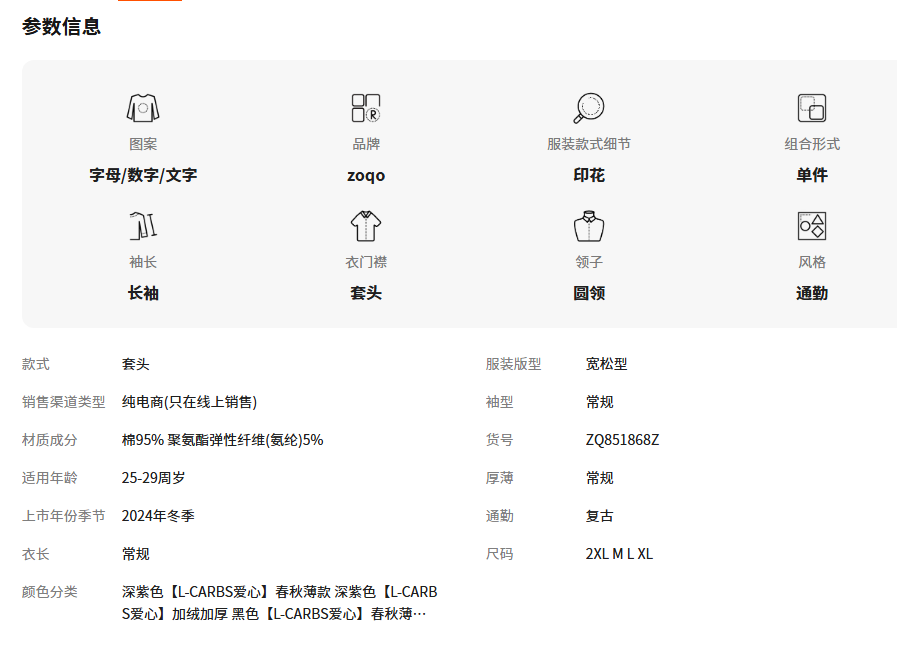Click the style (风格) shapes icon
The height and width of the screenshot is (646, 897).
pyautogui.click(x=811, y=226)
